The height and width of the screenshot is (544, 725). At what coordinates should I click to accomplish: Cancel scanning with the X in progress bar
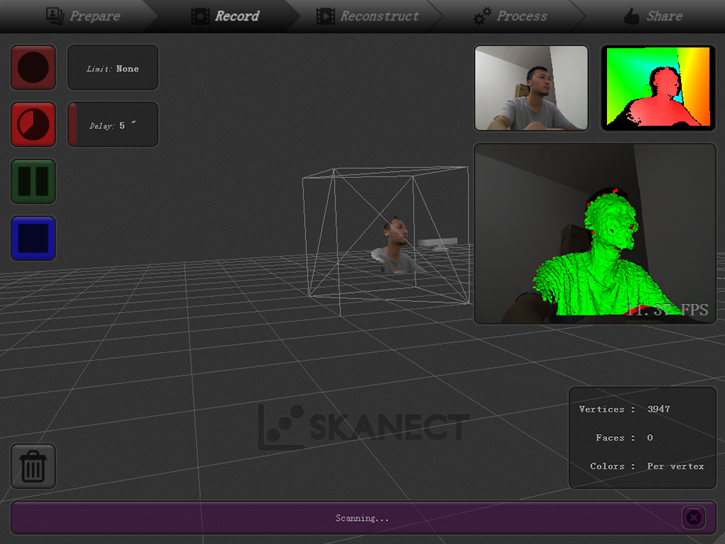point(693,518)
